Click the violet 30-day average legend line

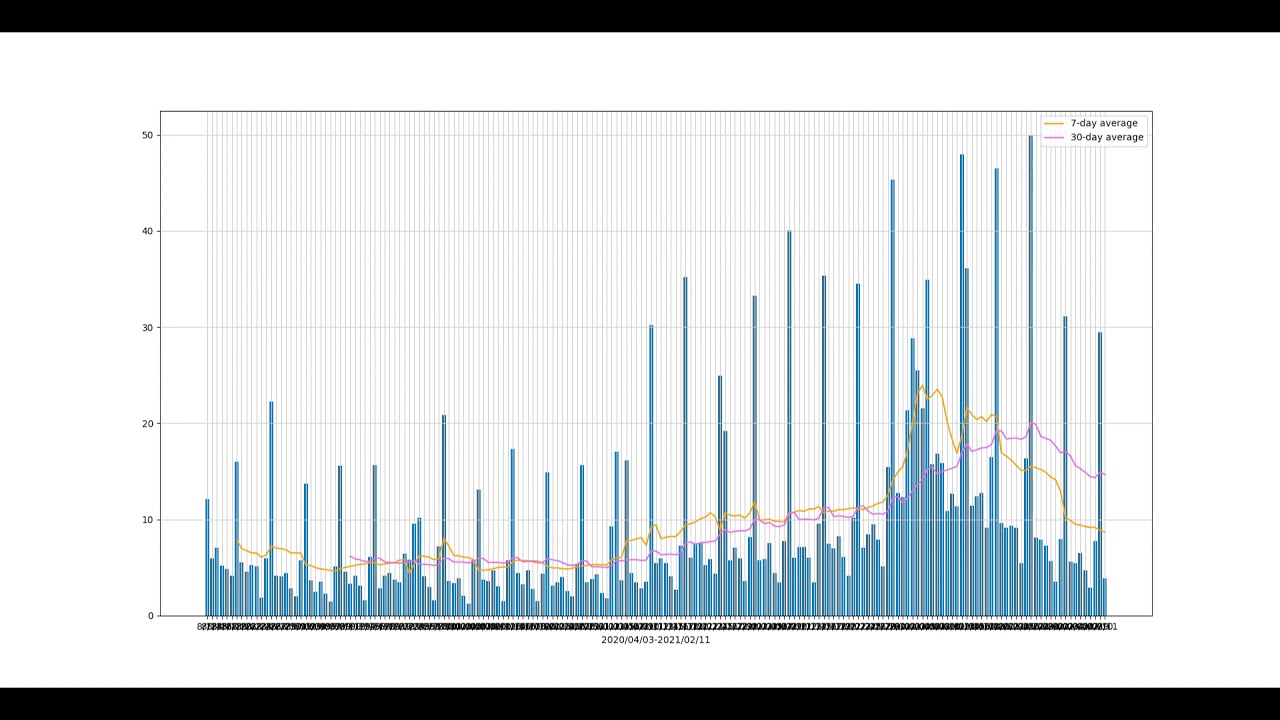1055,137
